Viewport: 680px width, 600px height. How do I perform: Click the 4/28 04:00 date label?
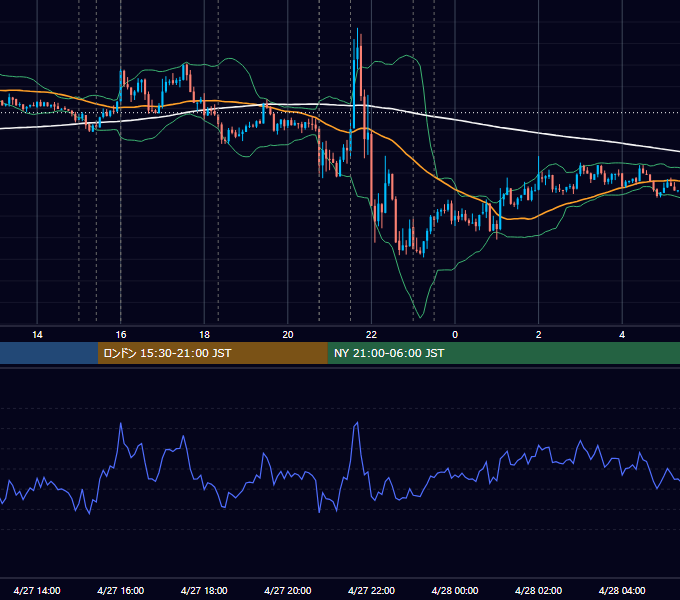(622, 590)
